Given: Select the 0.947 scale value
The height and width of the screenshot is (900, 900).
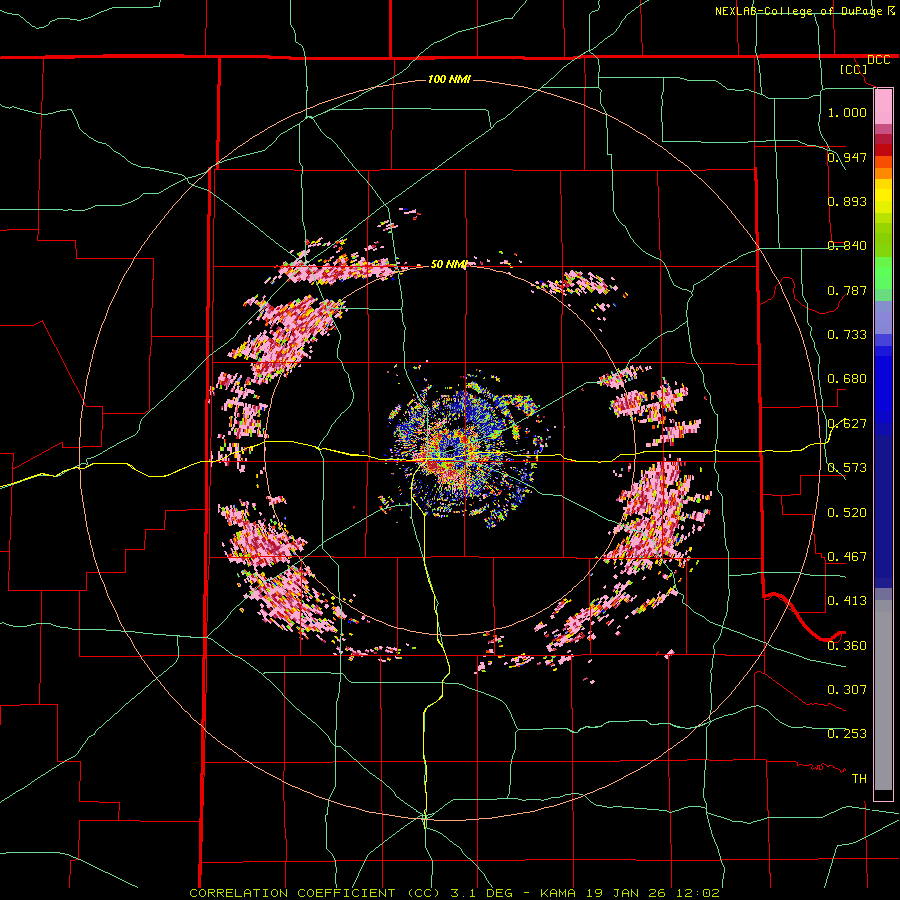Looking at the screenshot, I should click(x=847, y=157).
